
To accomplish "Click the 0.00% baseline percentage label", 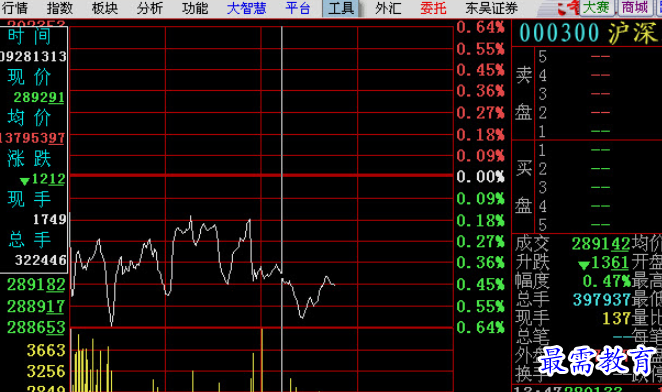I will coord(480,177).
